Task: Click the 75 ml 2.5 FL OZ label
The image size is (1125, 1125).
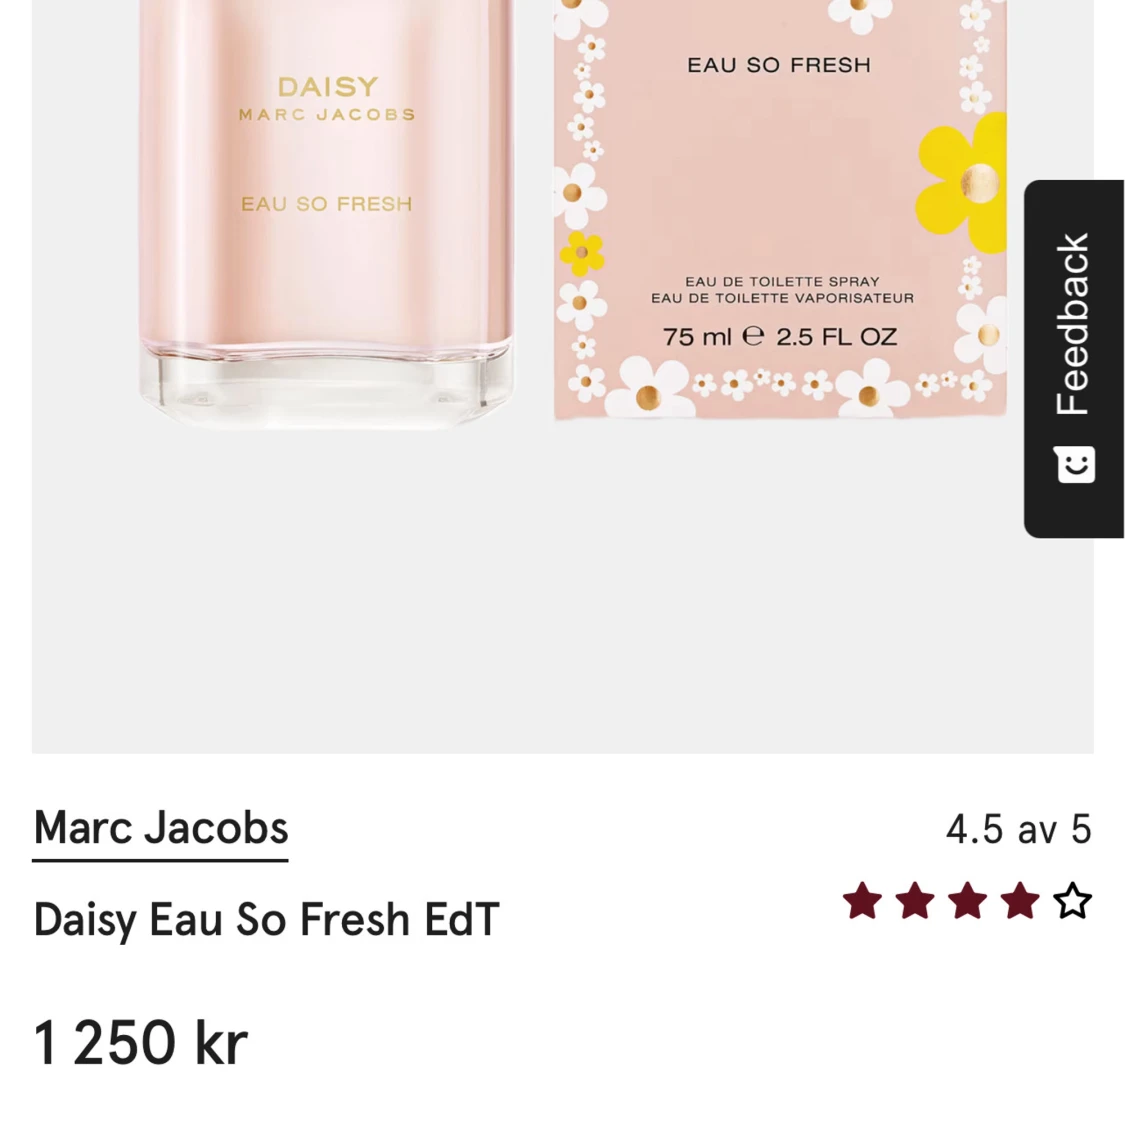Action: (780, 336)
